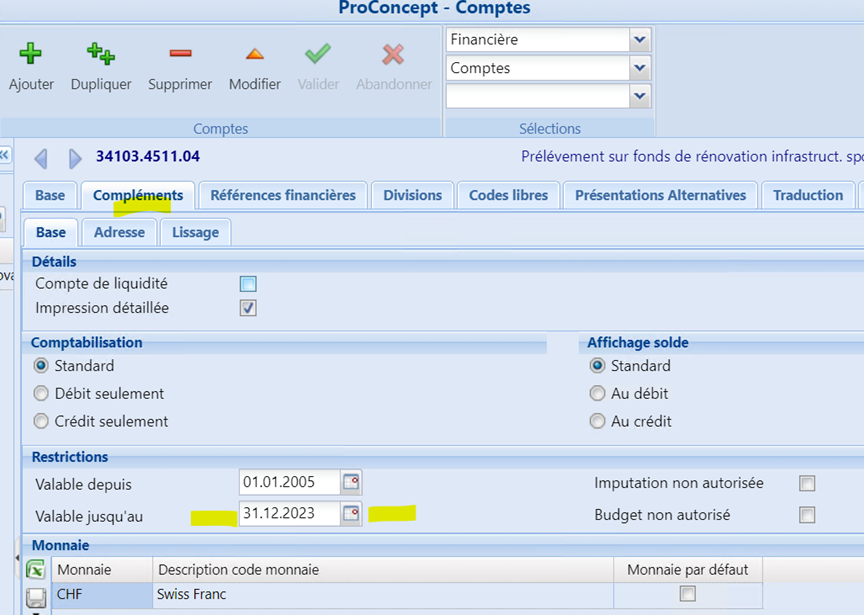Tick Monnaie par défaut for CHF
This screenshot has width=864, height=615.
(x=688, y=594)
